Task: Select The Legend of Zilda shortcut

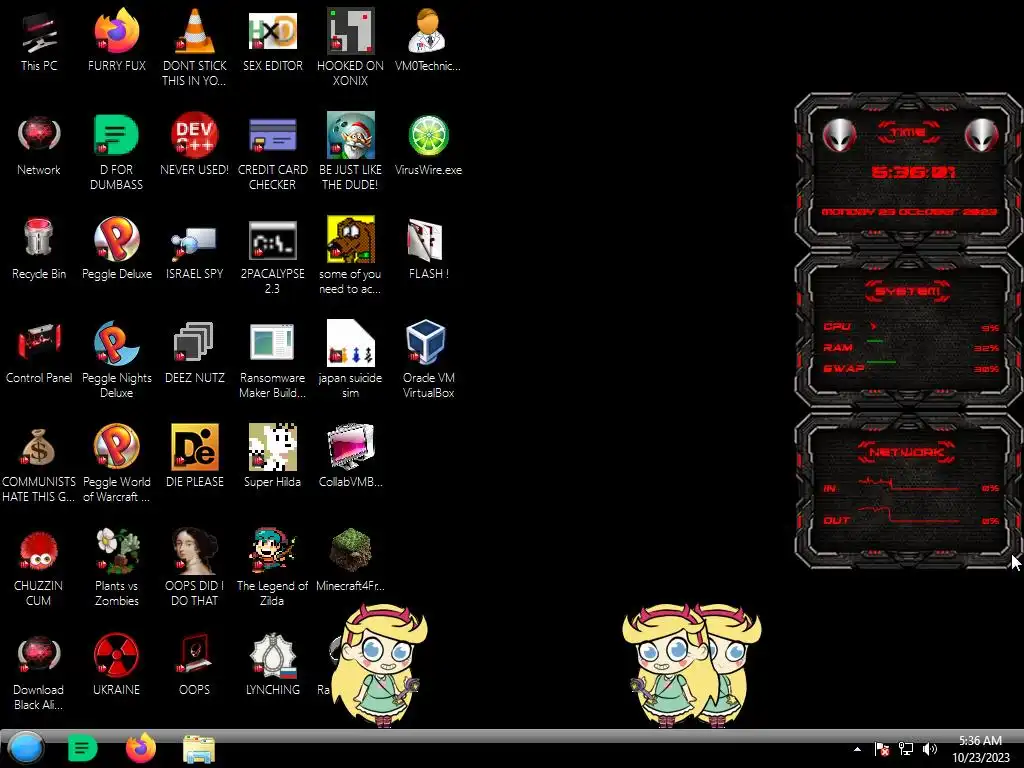Action: pos(272,567)
